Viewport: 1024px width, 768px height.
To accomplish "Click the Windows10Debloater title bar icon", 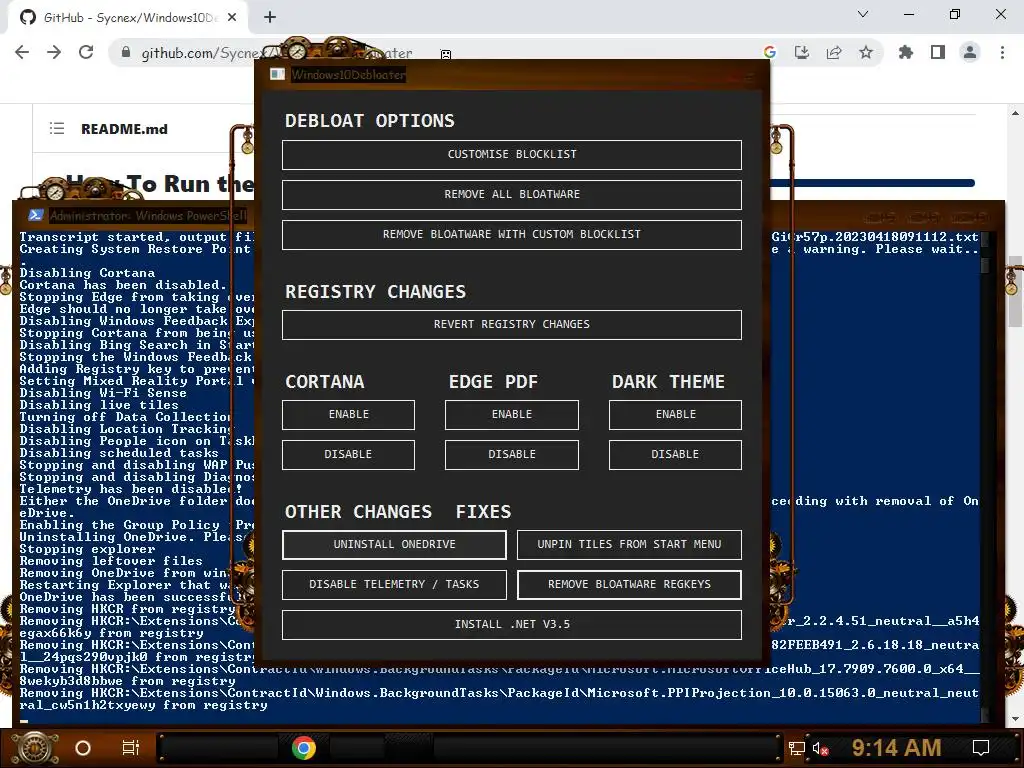I will pyautogui.click(x=277, y=74).
